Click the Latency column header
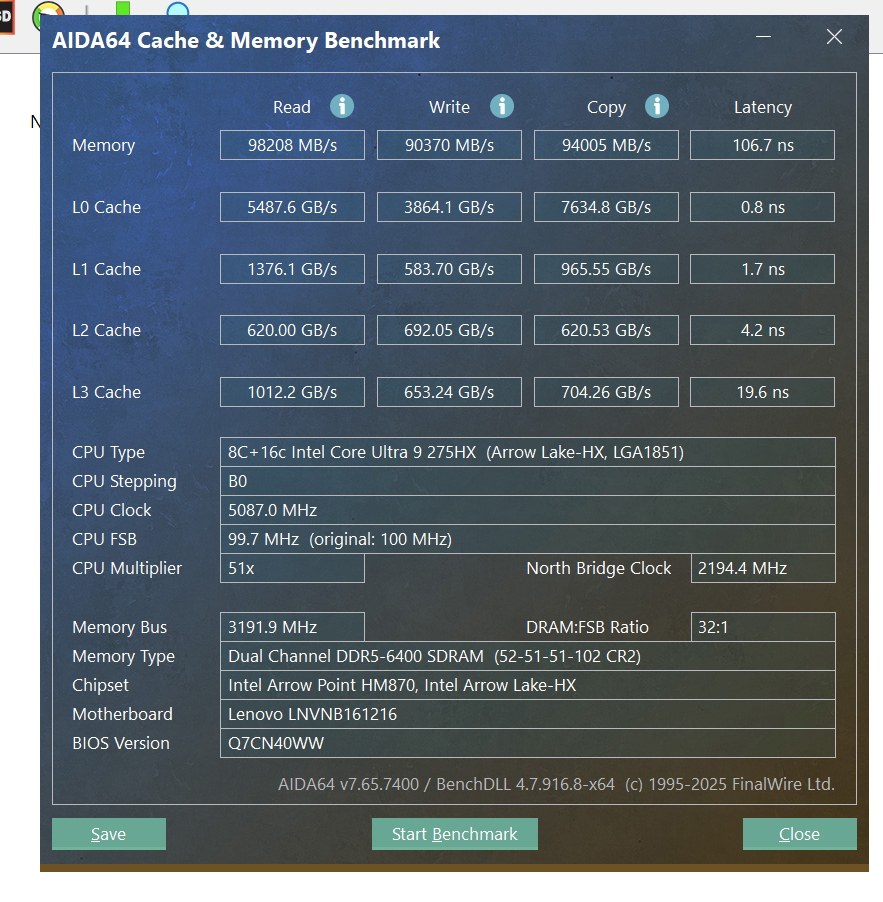This screenshot has height=902, width=883. [x=763, y=108]
